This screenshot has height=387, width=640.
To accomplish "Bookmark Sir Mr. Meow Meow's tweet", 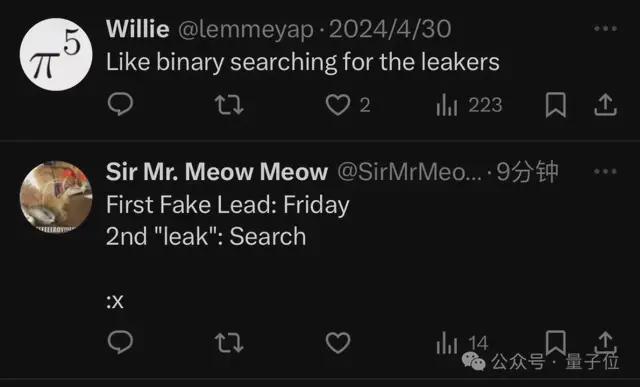I will (x=556, y=342).
